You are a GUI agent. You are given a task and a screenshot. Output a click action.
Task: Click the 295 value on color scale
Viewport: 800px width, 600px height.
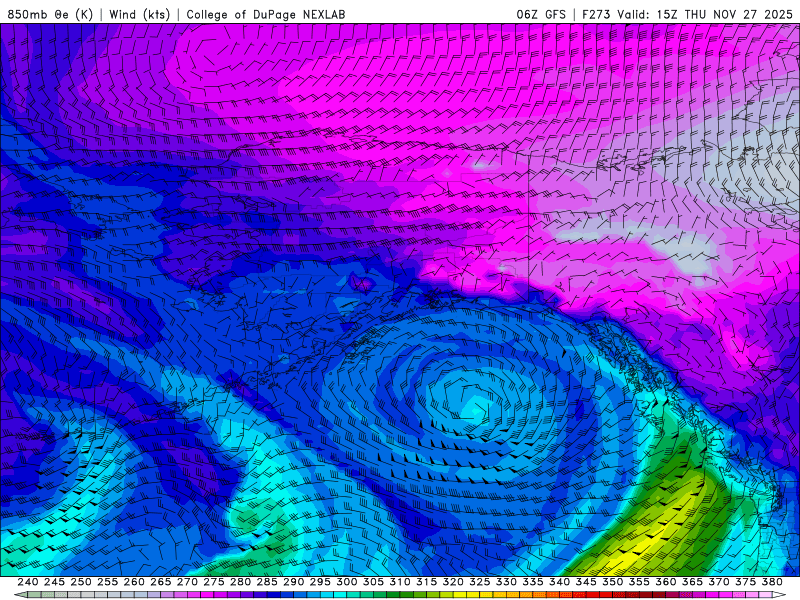320,582
